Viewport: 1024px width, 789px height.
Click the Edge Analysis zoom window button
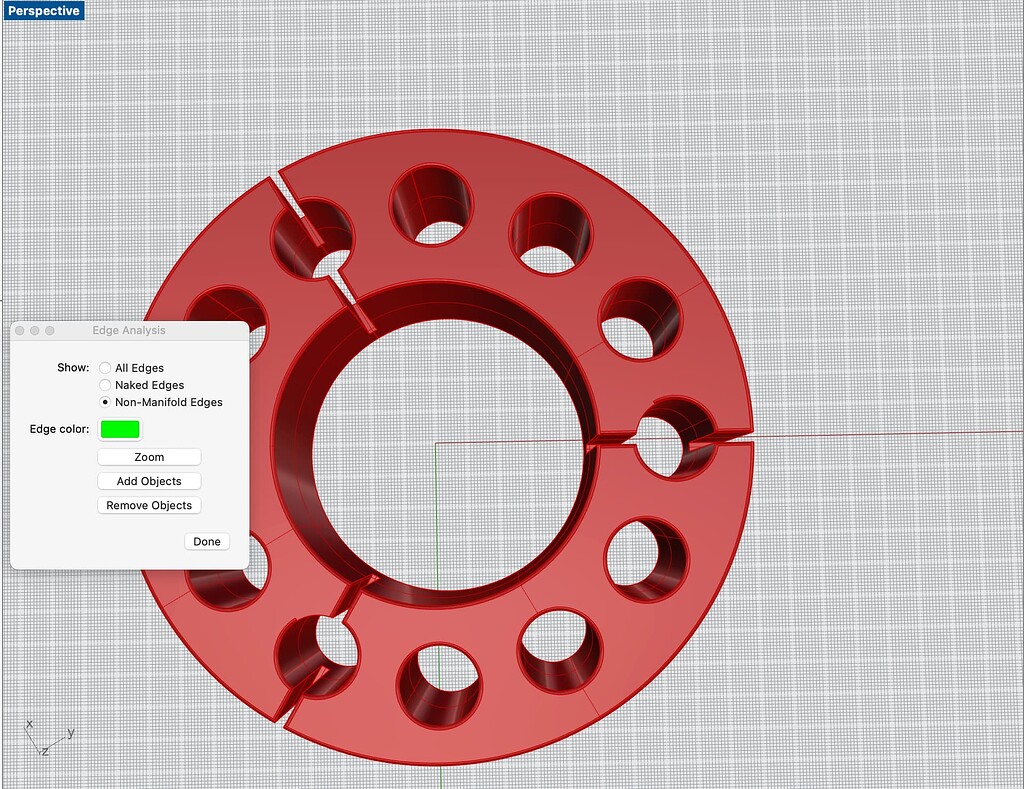(50, 330)
